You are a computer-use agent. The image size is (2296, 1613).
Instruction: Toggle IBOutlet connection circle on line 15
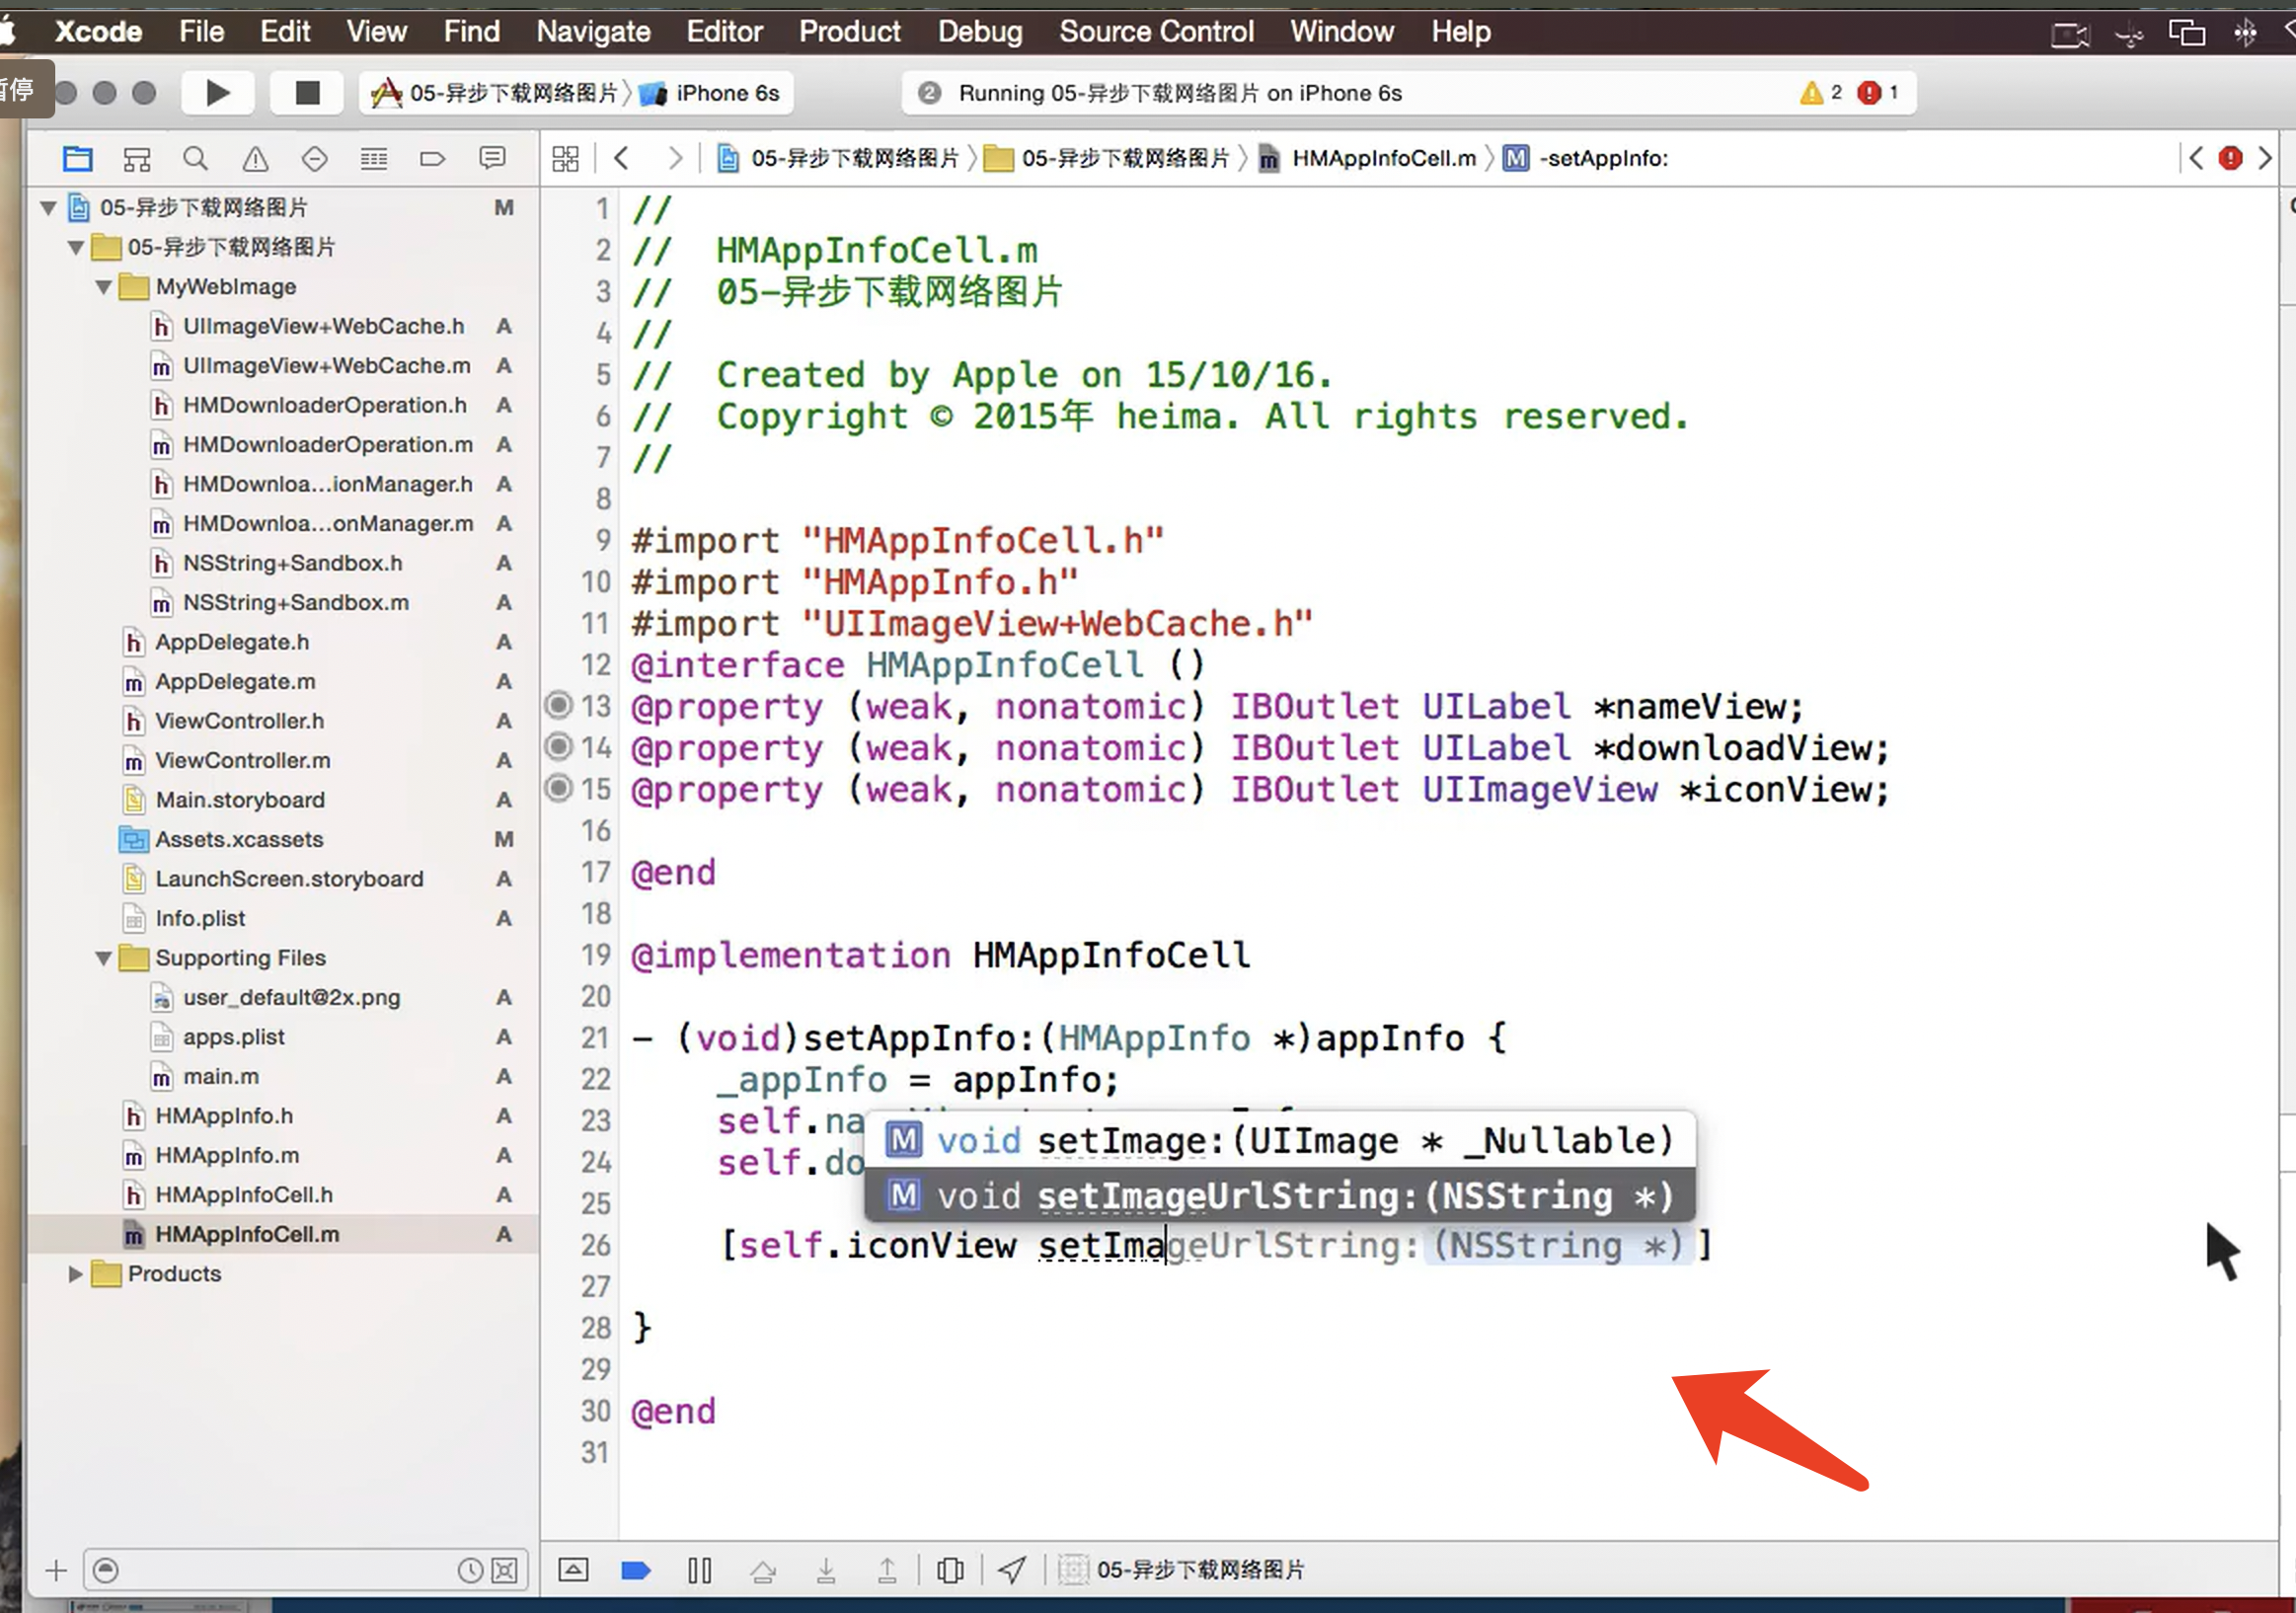pyautogui.click(x=558, y=788)
